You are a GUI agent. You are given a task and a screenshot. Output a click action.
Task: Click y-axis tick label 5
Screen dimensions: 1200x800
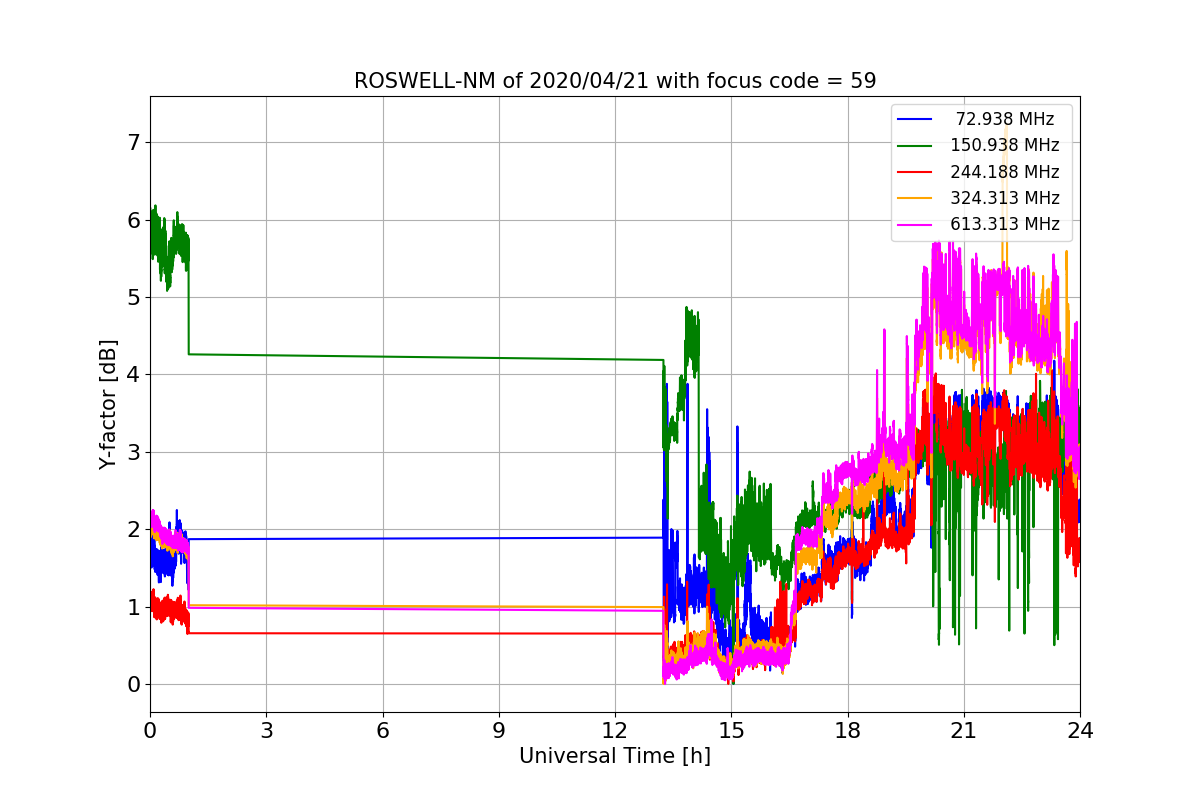pyautogui.click(x=134, y=298)
